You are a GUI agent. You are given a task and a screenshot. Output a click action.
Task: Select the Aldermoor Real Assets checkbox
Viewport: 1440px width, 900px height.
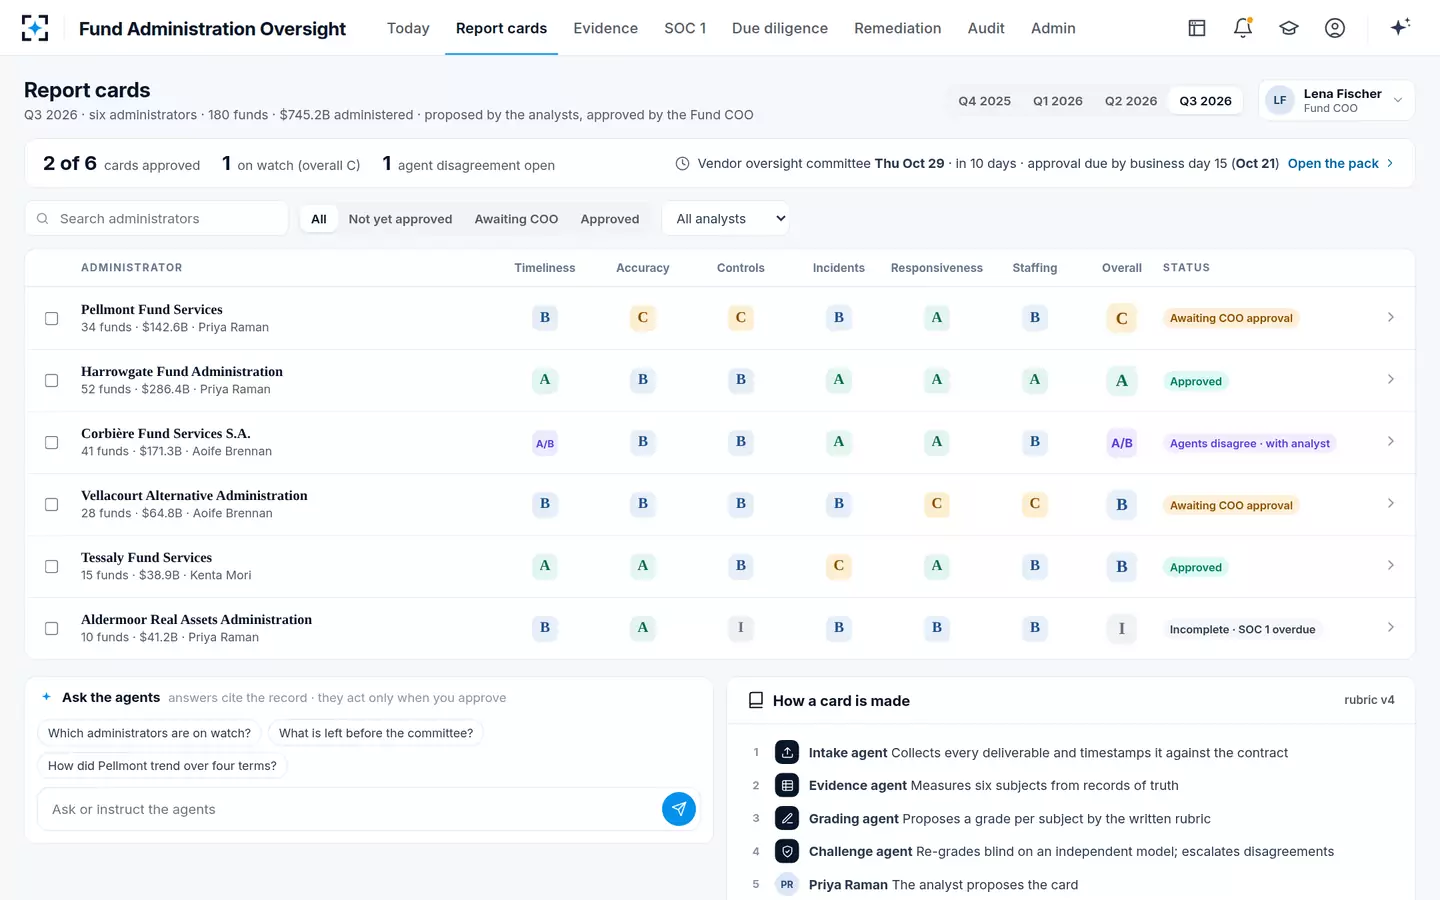pyautogui.click(x=51, y=628)
